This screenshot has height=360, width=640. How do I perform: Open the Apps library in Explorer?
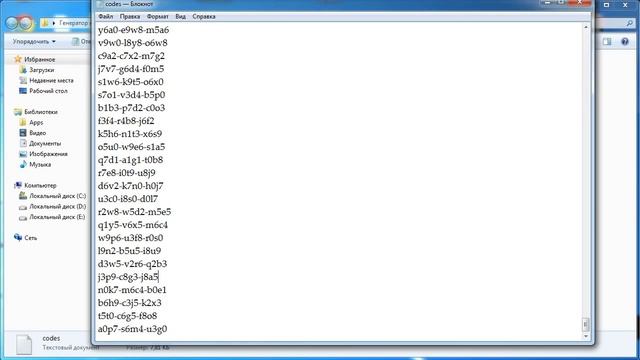pos(36,122)
